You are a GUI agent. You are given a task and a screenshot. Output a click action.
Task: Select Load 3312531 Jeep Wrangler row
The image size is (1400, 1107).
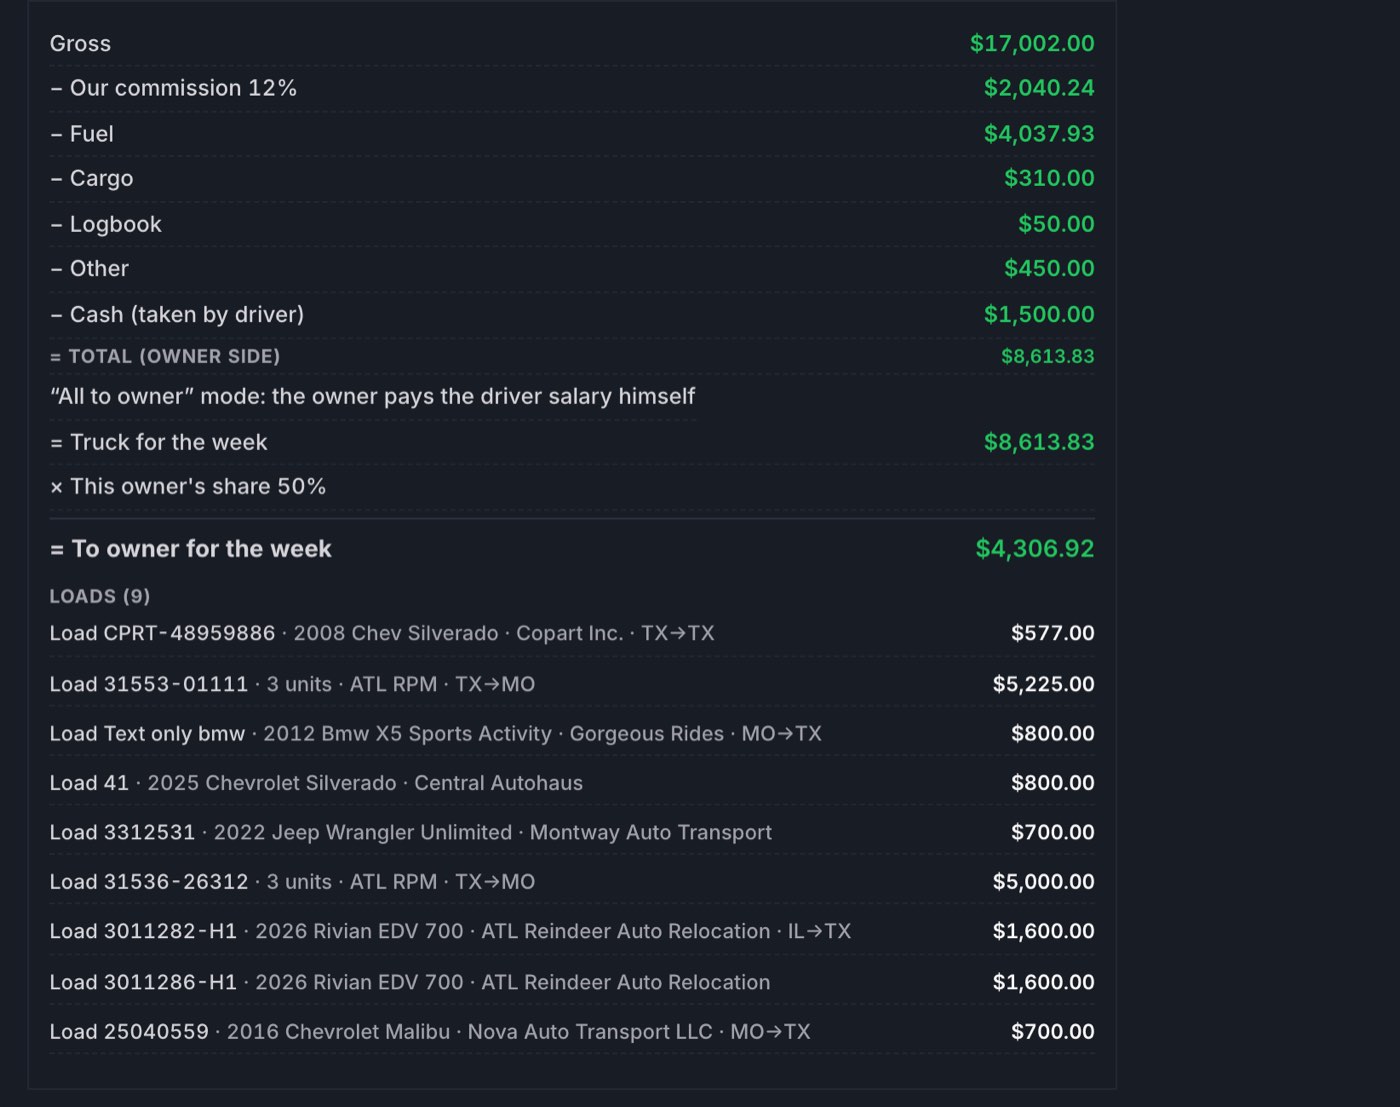pyautogui.click(x=572, y=832)
